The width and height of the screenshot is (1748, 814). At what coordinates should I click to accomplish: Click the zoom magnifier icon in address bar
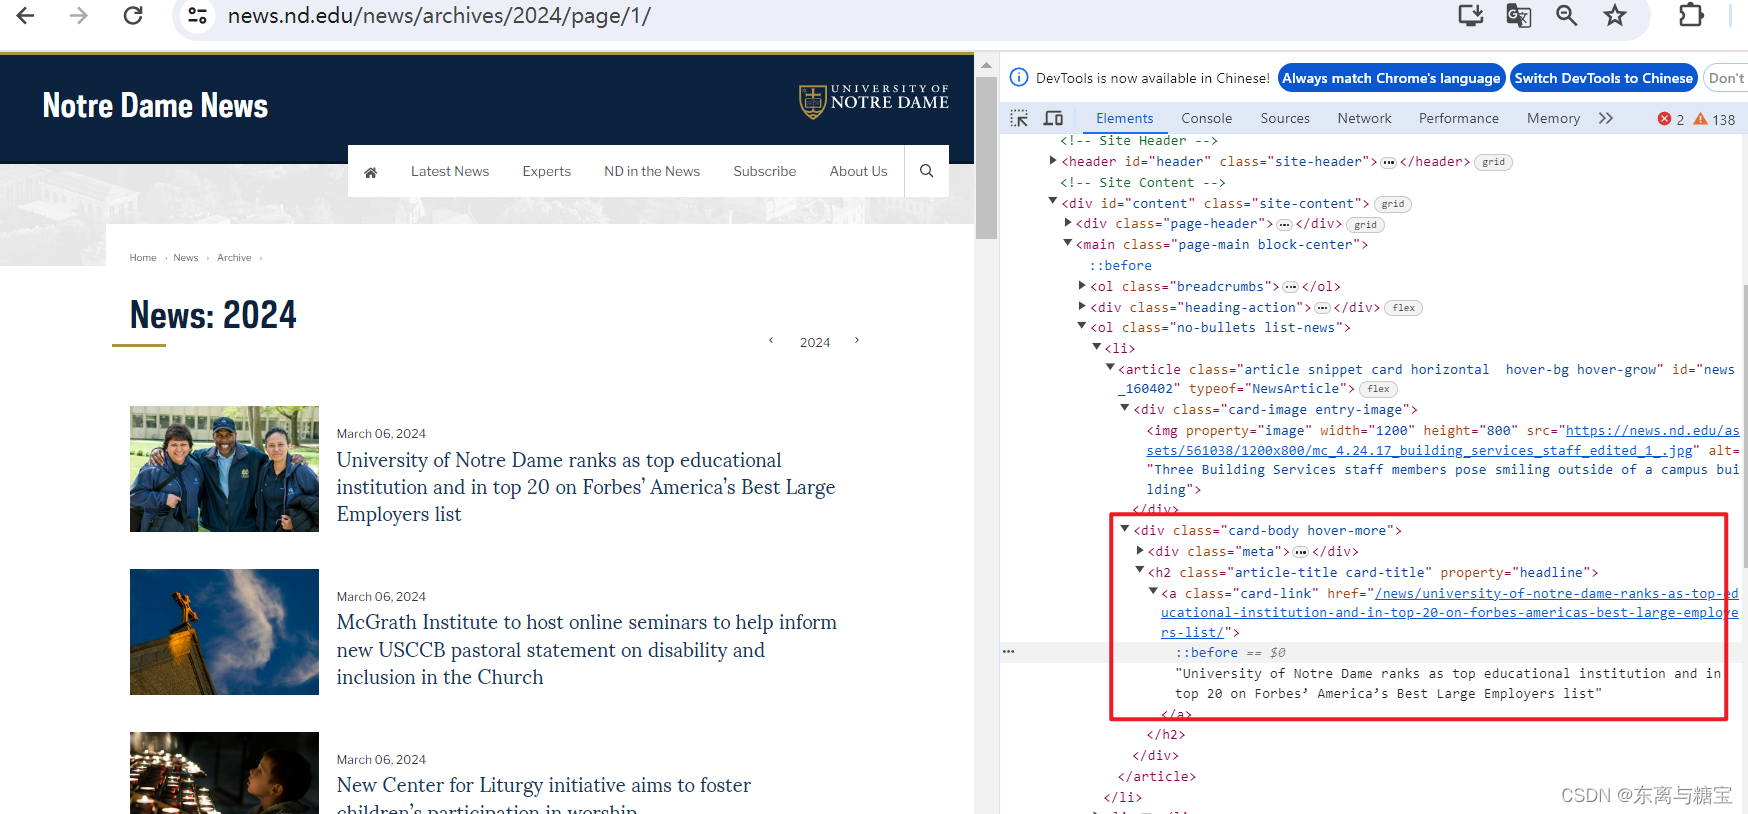[x=1567, y=15]
